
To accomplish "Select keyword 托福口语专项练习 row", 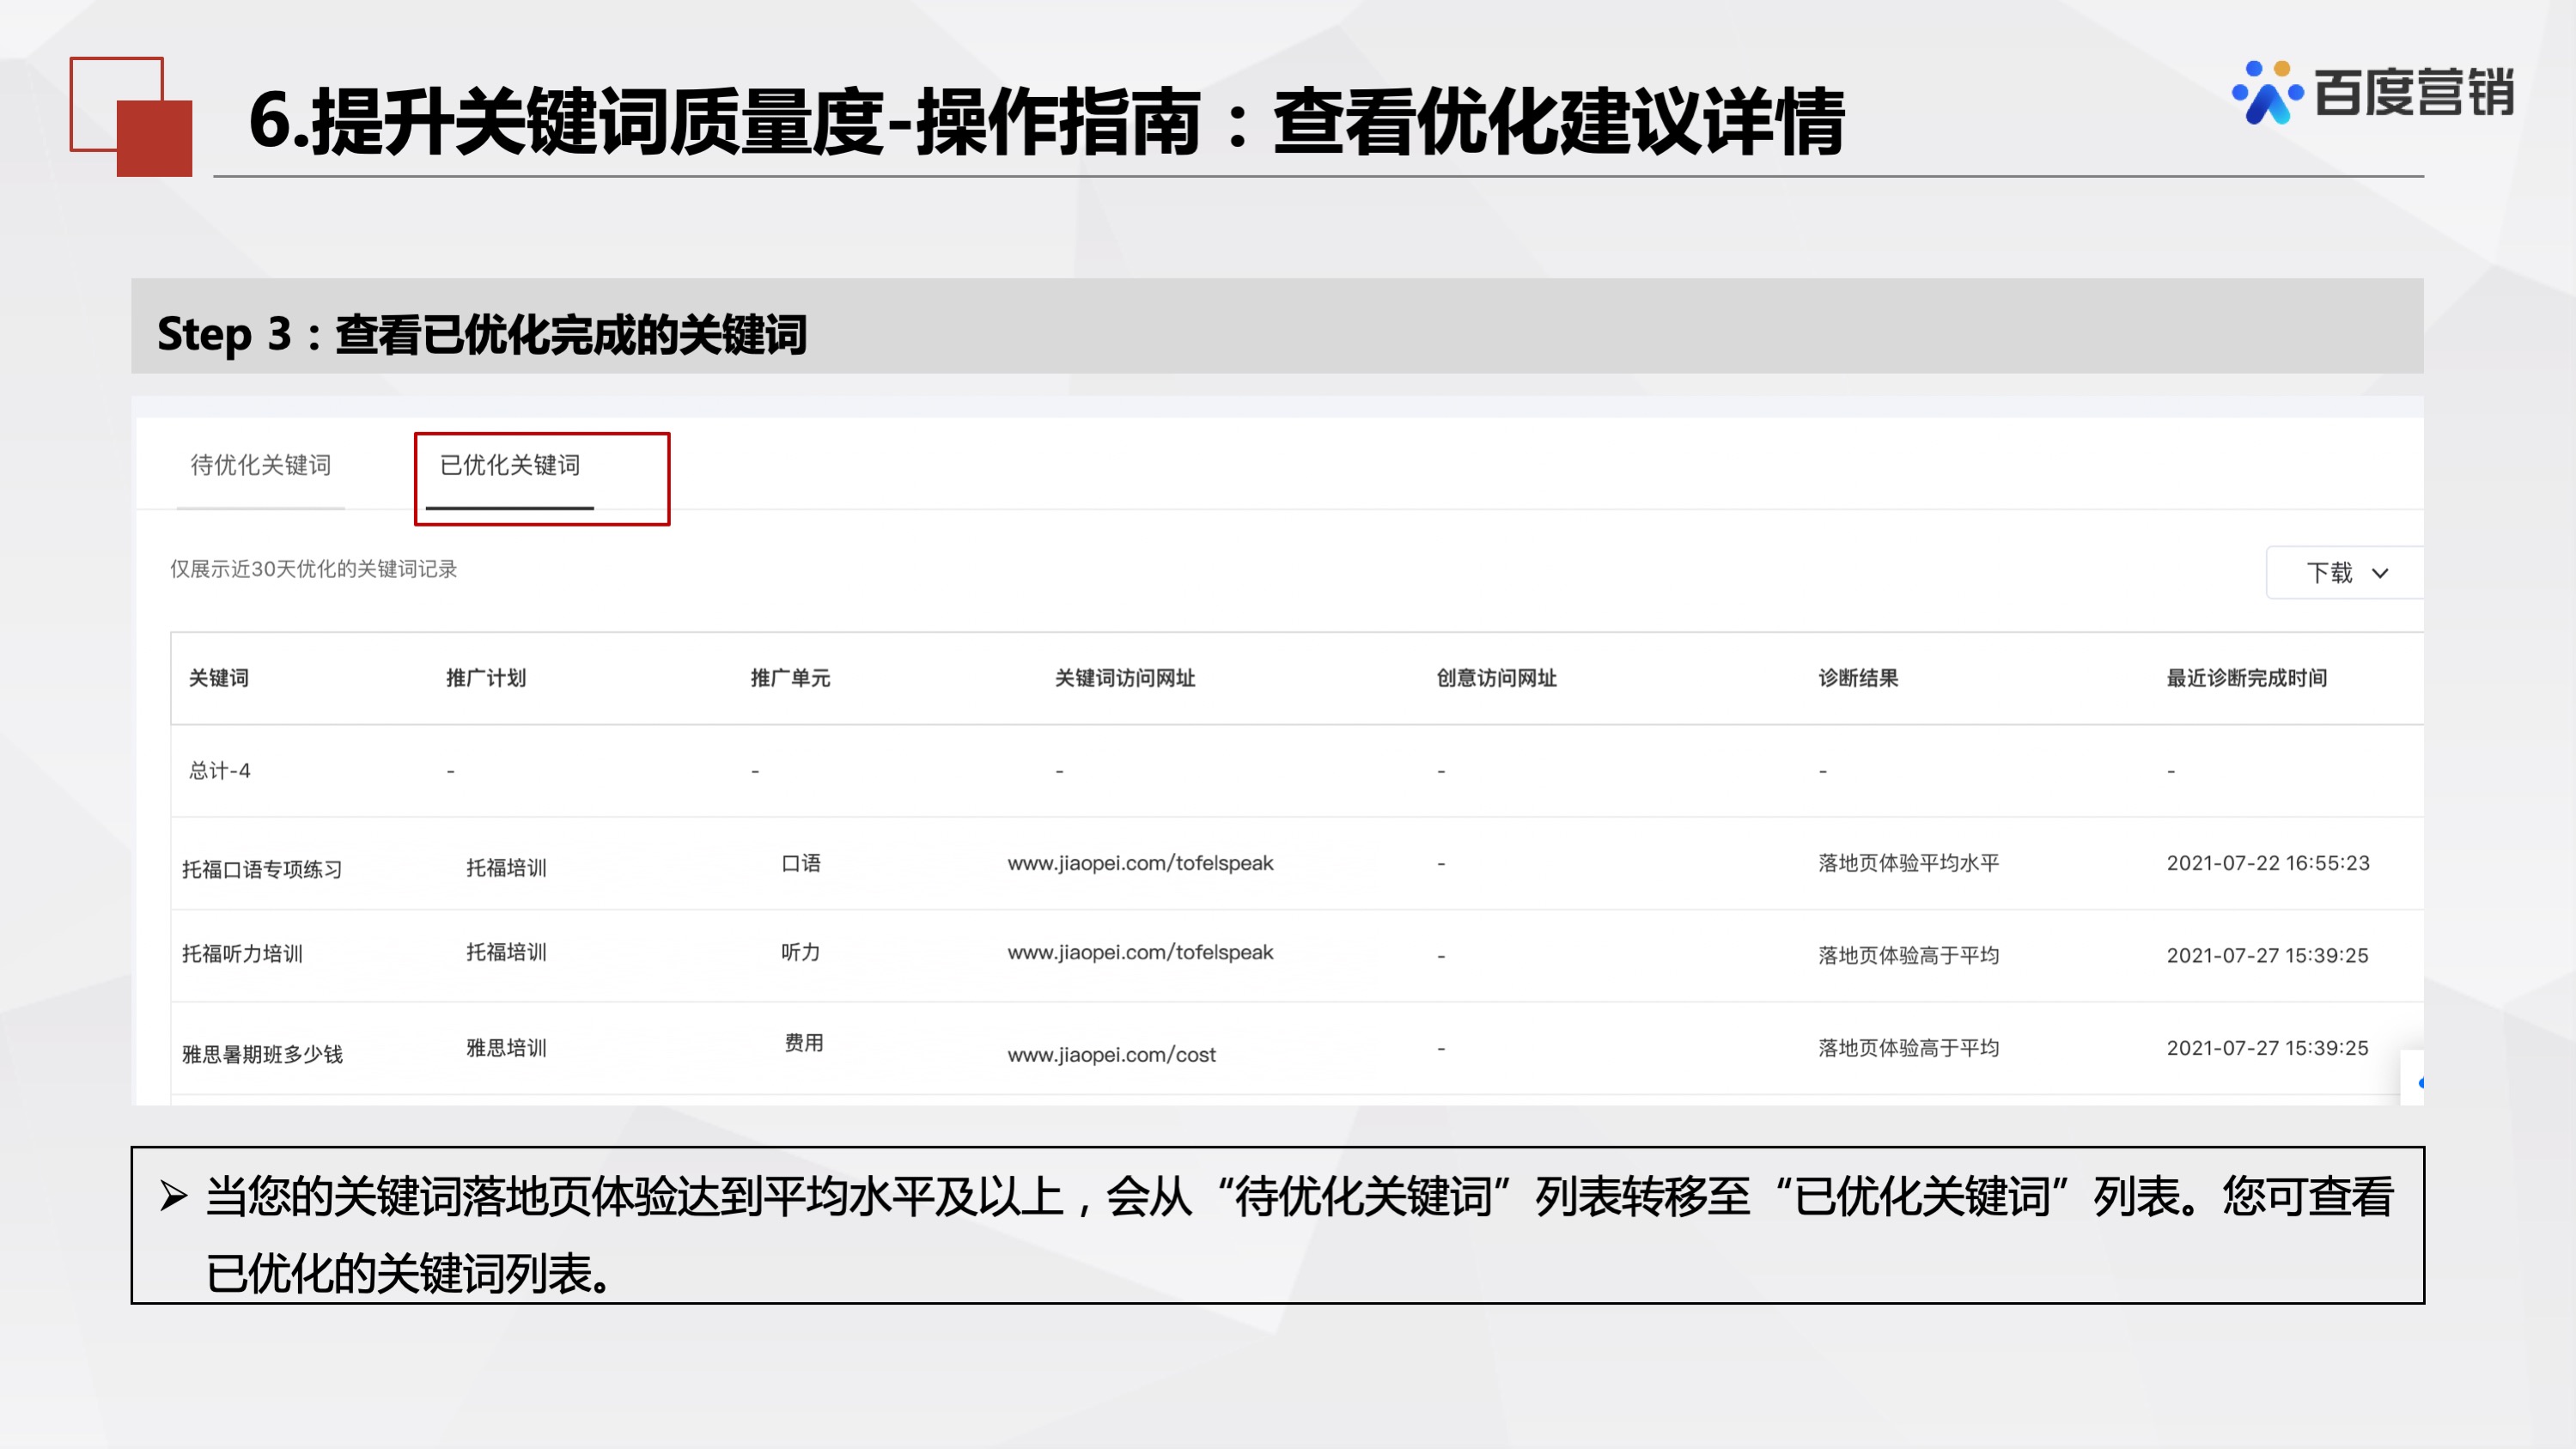I will point(263,869).
